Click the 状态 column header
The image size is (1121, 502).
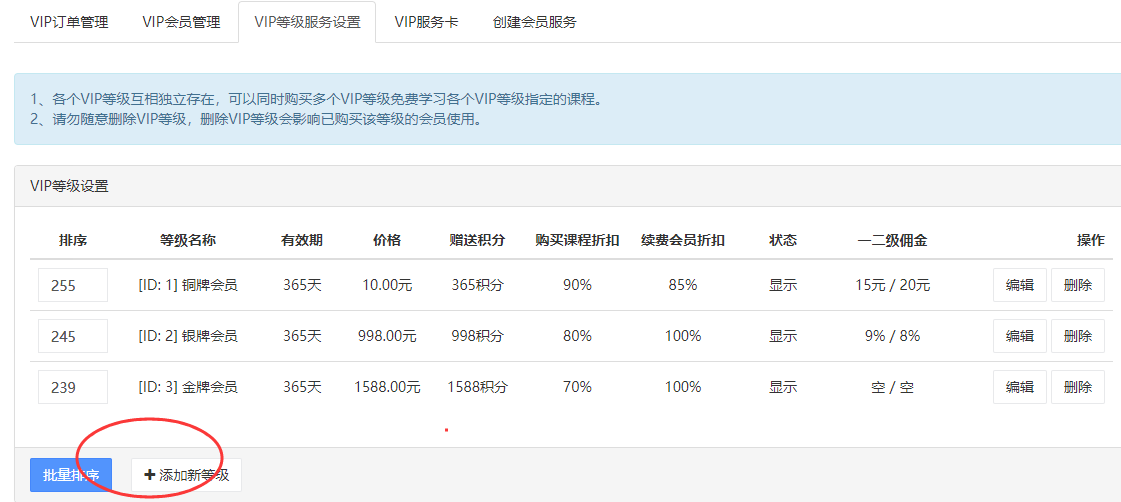click(x=783, y=240)
